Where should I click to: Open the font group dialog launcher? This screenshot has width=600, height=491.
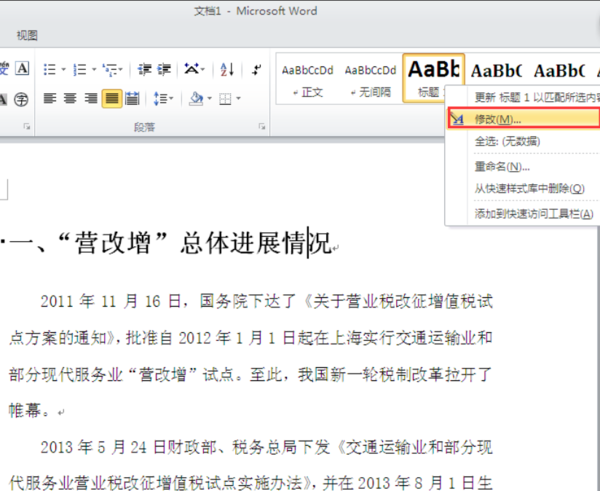pos(27,126)
